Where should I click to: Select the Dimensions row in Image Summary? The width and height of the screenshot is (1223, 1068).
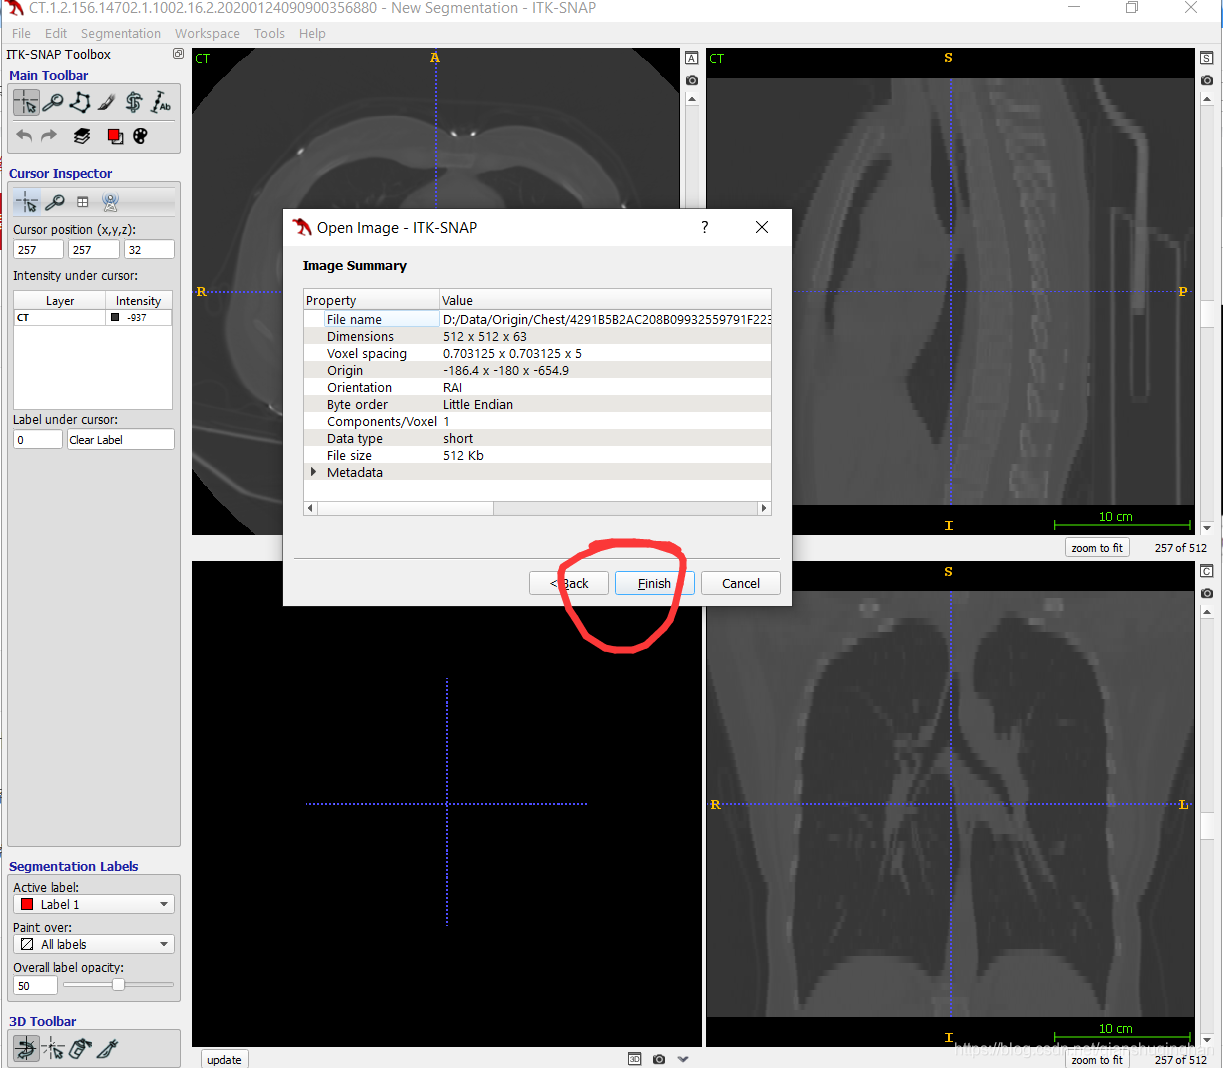[538, 336]
